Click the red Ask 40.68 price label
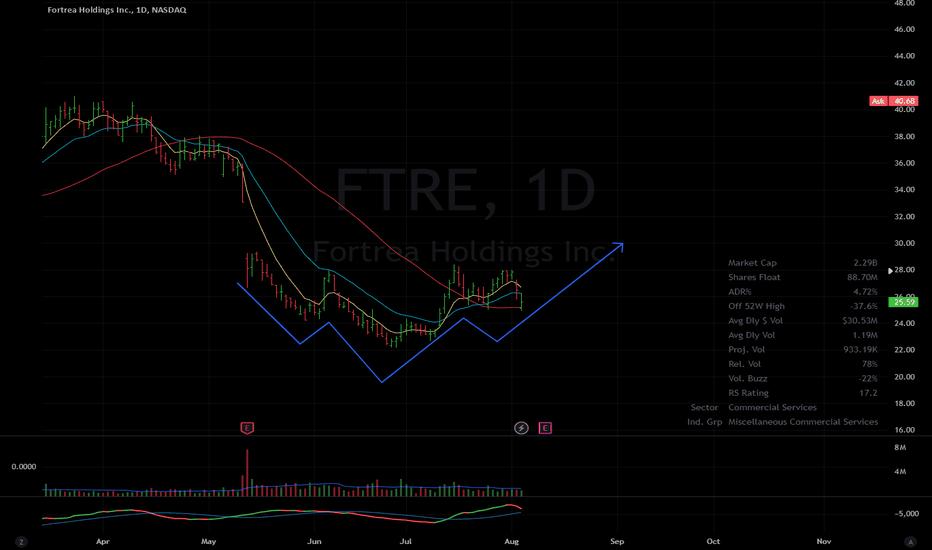The width and height of the screenshot is (932, 550). [x=893, y=101]
